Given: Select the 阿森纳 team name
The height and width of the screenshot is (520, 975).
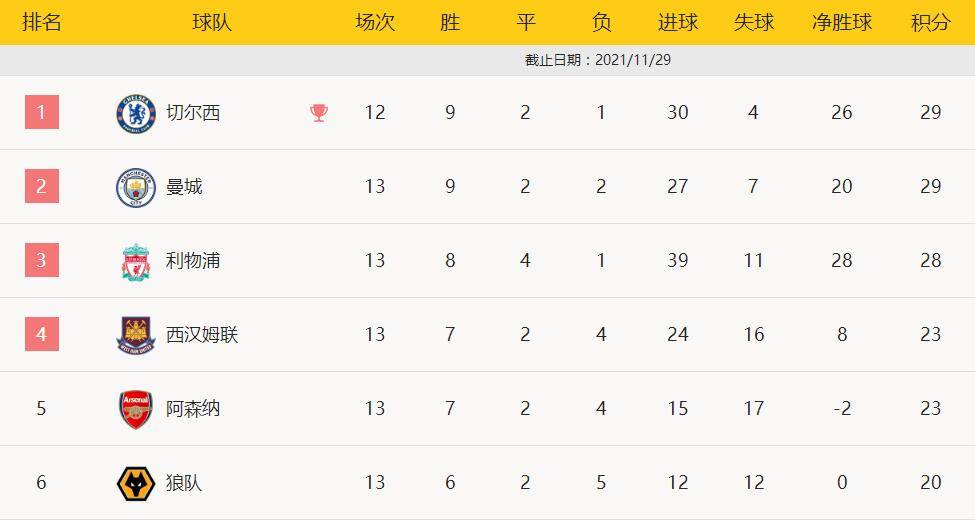Looking at the screenshot, I should pyautogui.click(x=193, y=409).
